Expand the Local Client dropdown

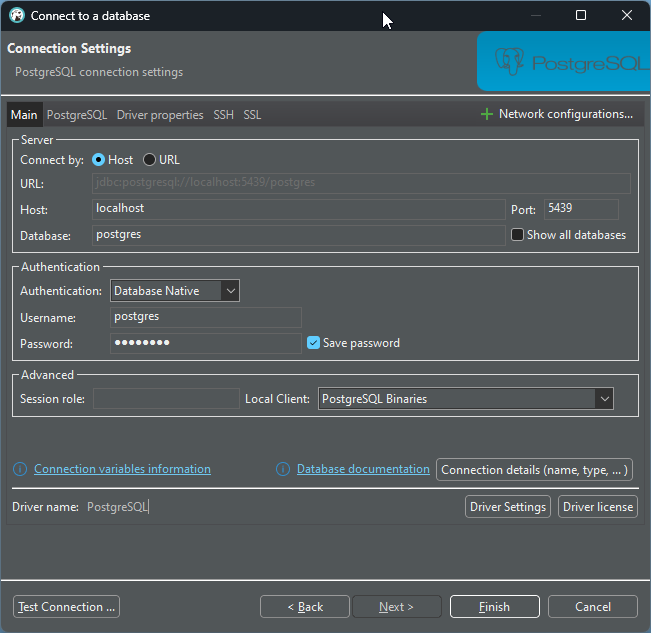(465, 399)
